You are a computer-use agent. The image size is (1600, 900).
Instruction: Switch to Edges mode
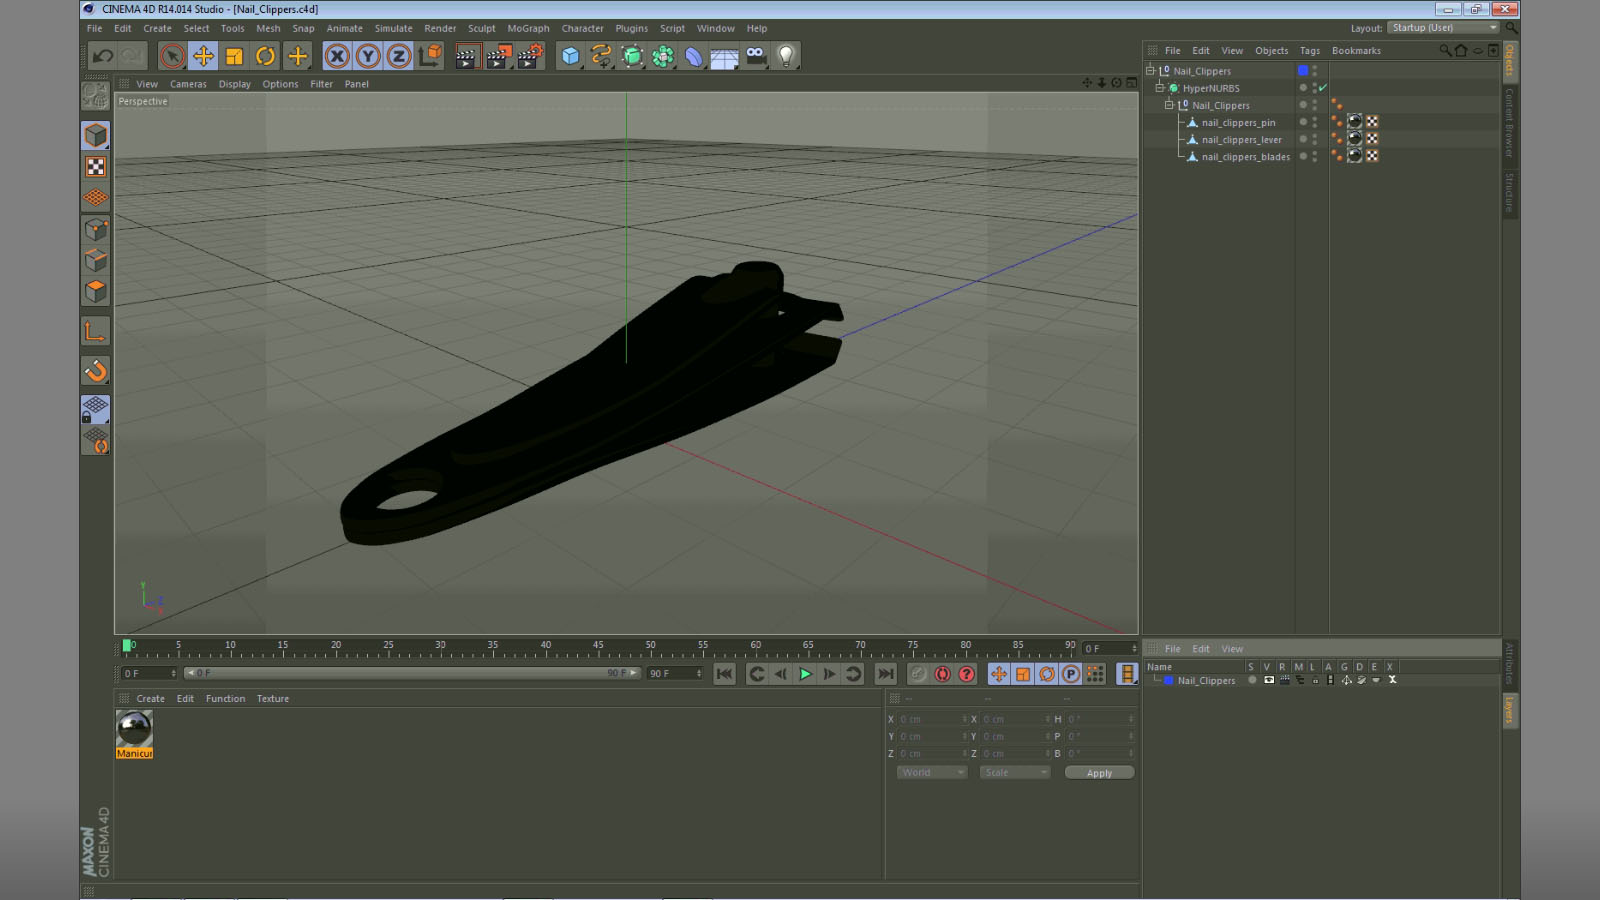96,260
